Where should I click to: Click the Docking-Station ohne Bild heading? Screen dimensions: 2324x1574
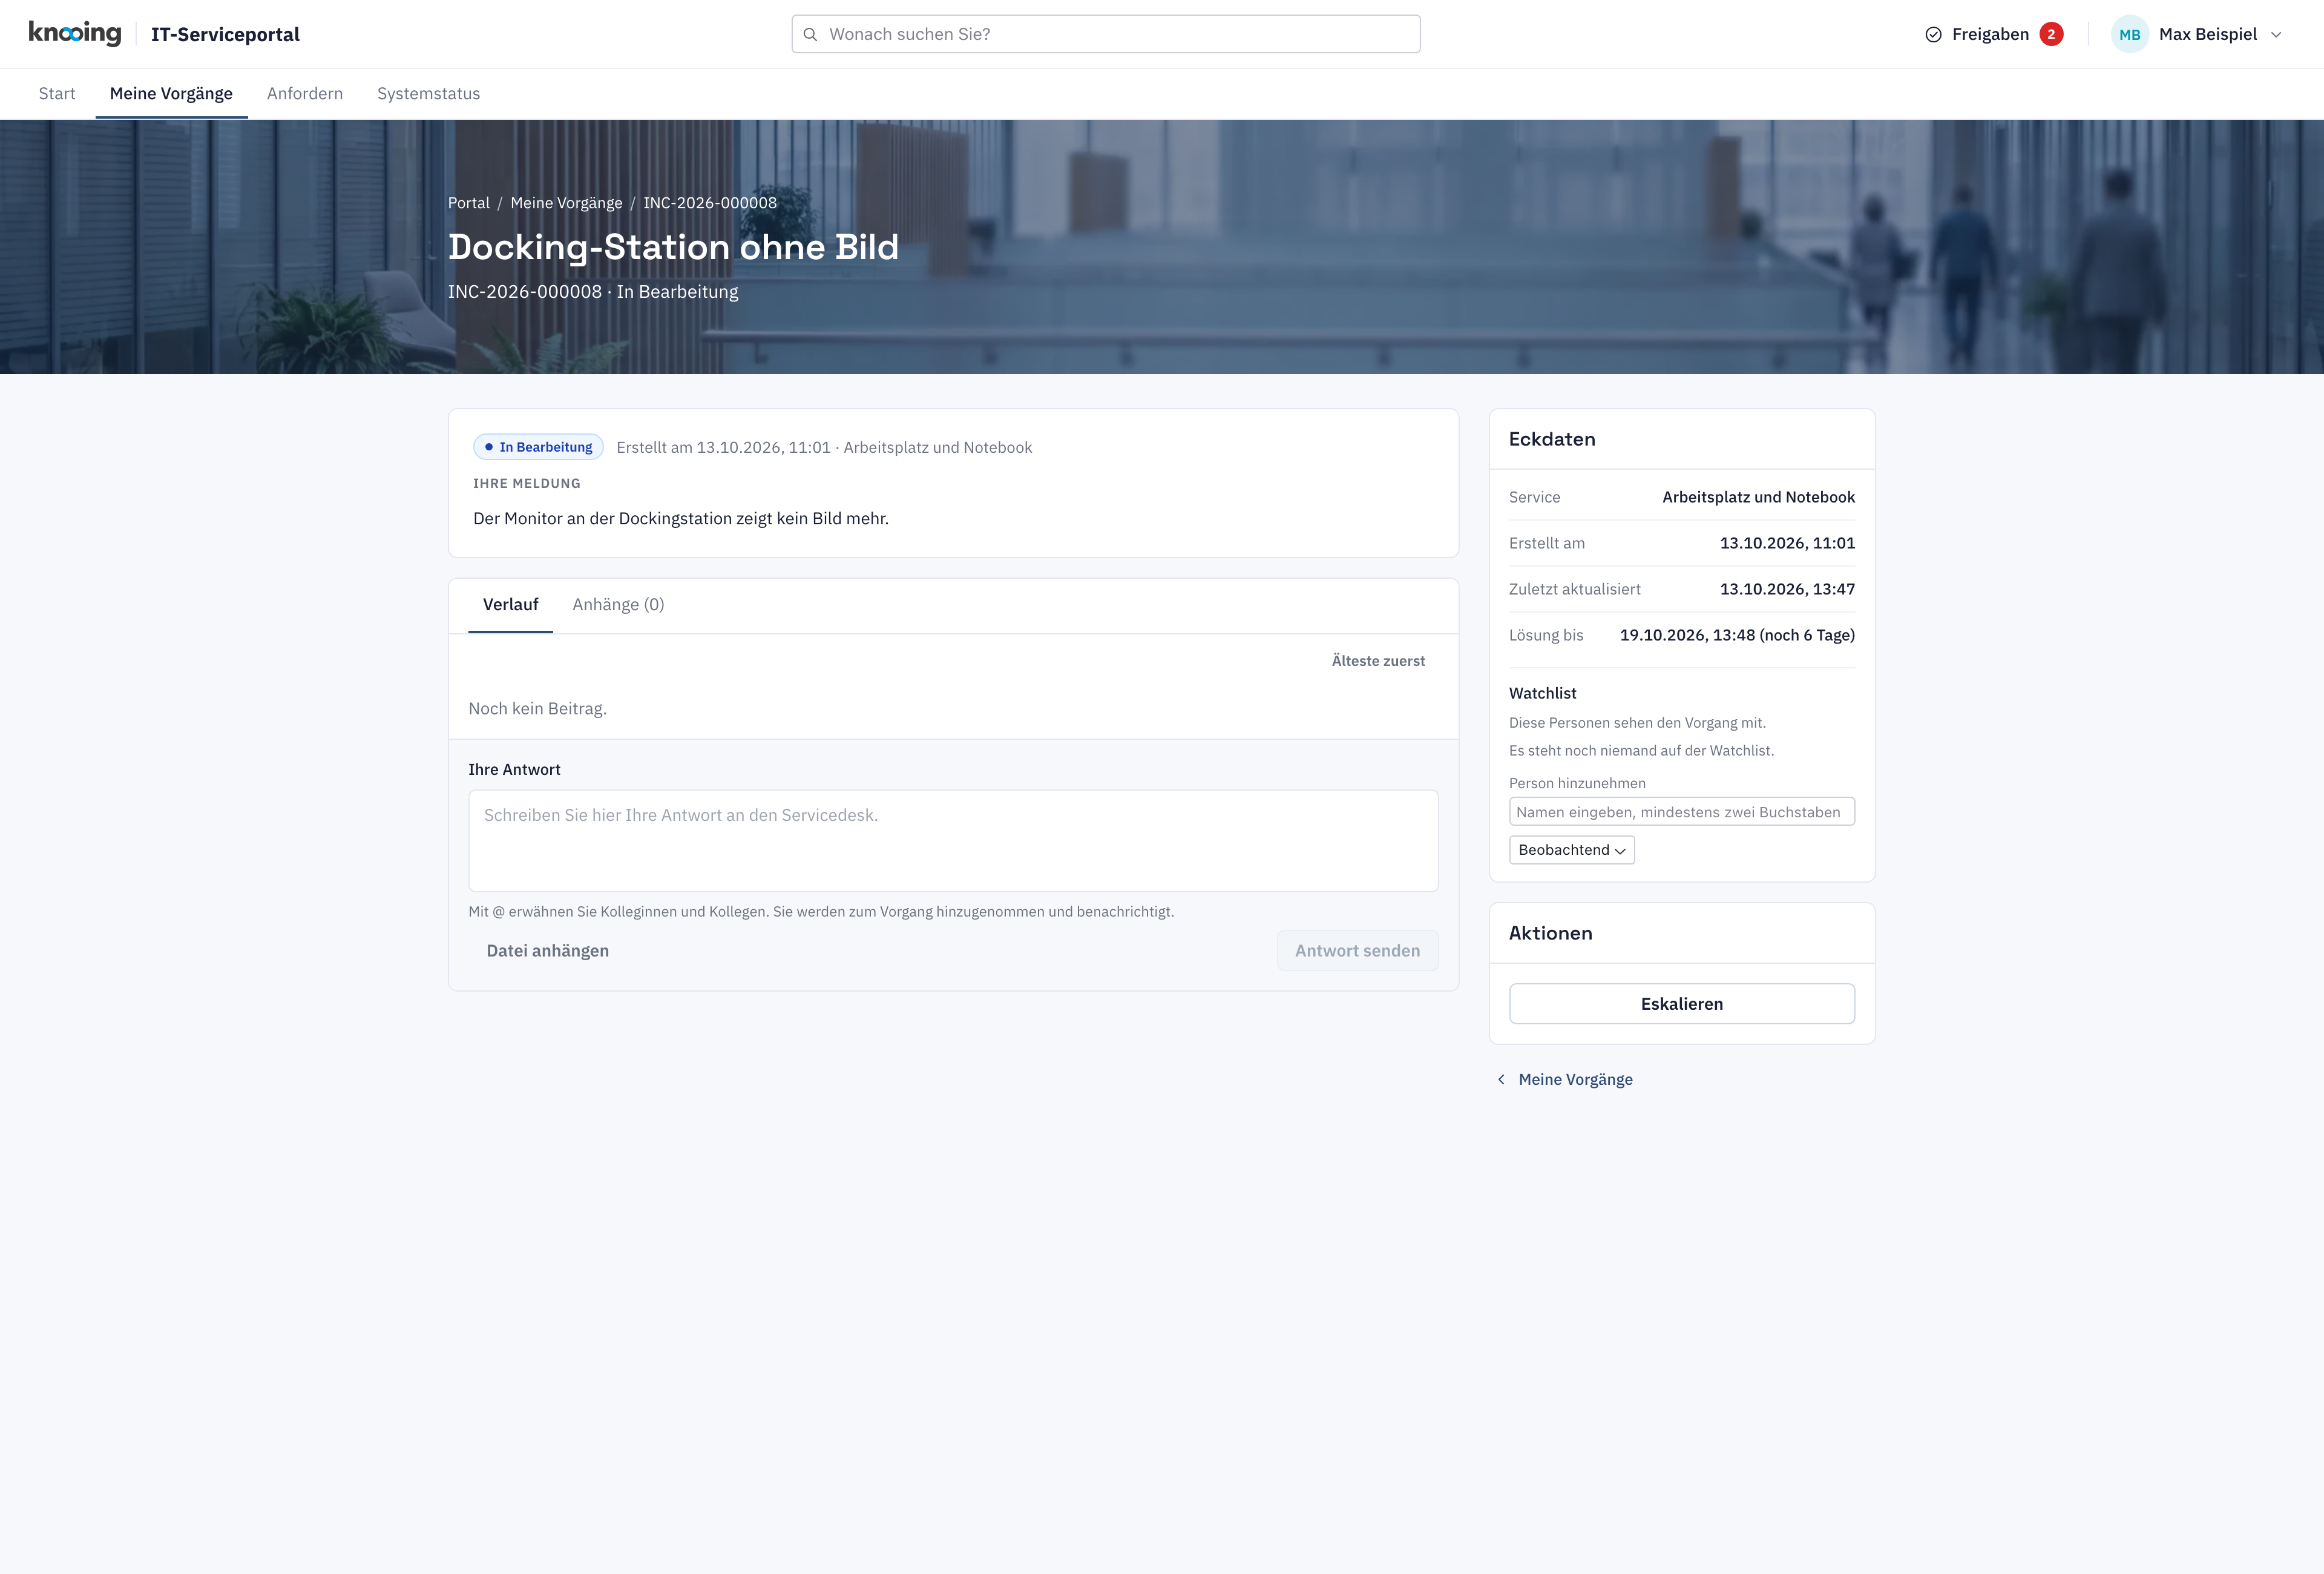coord(673,247)
